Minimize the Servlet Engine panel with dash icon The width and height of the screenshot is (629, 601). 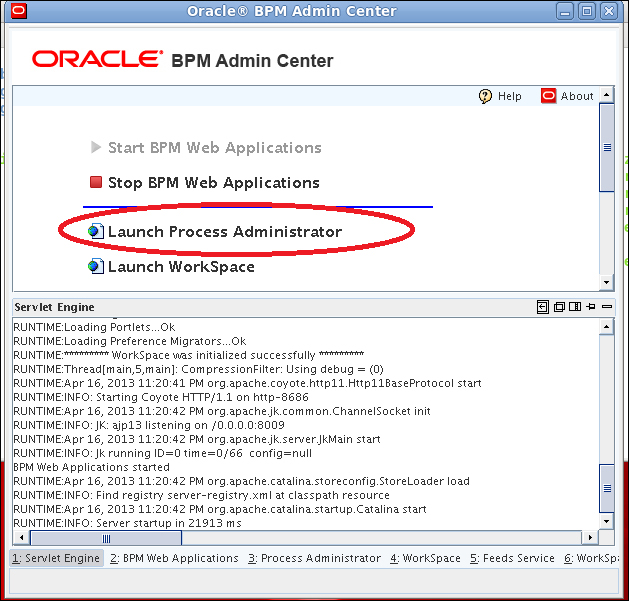point(607,307)
